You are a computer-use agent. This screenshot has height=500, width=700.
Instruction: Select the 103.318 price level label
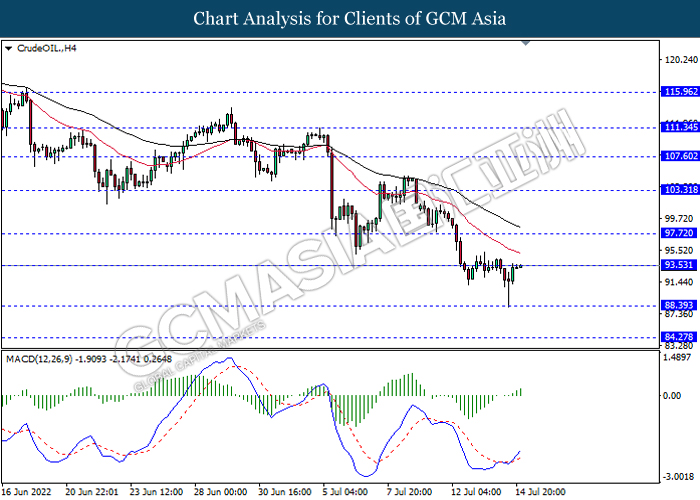pyautogui.click(x=680, y=190)
